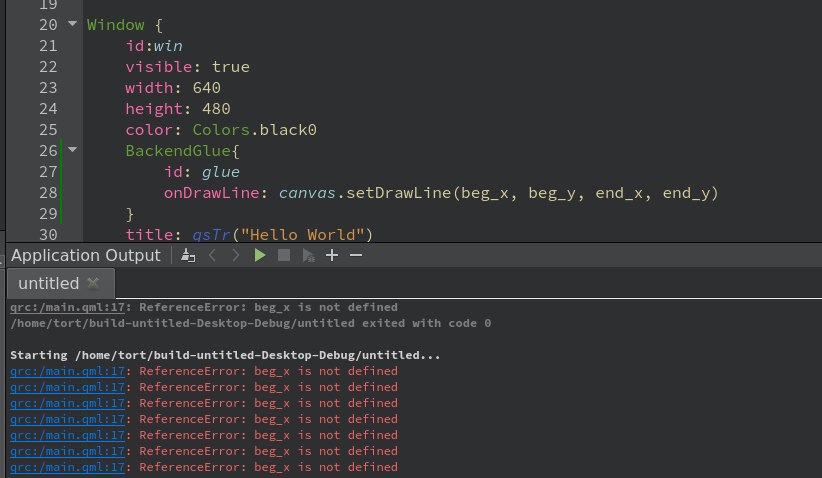Click 'black0' in the color line
The height and width of the screenshot is (478, 822).
coord(288,130)
